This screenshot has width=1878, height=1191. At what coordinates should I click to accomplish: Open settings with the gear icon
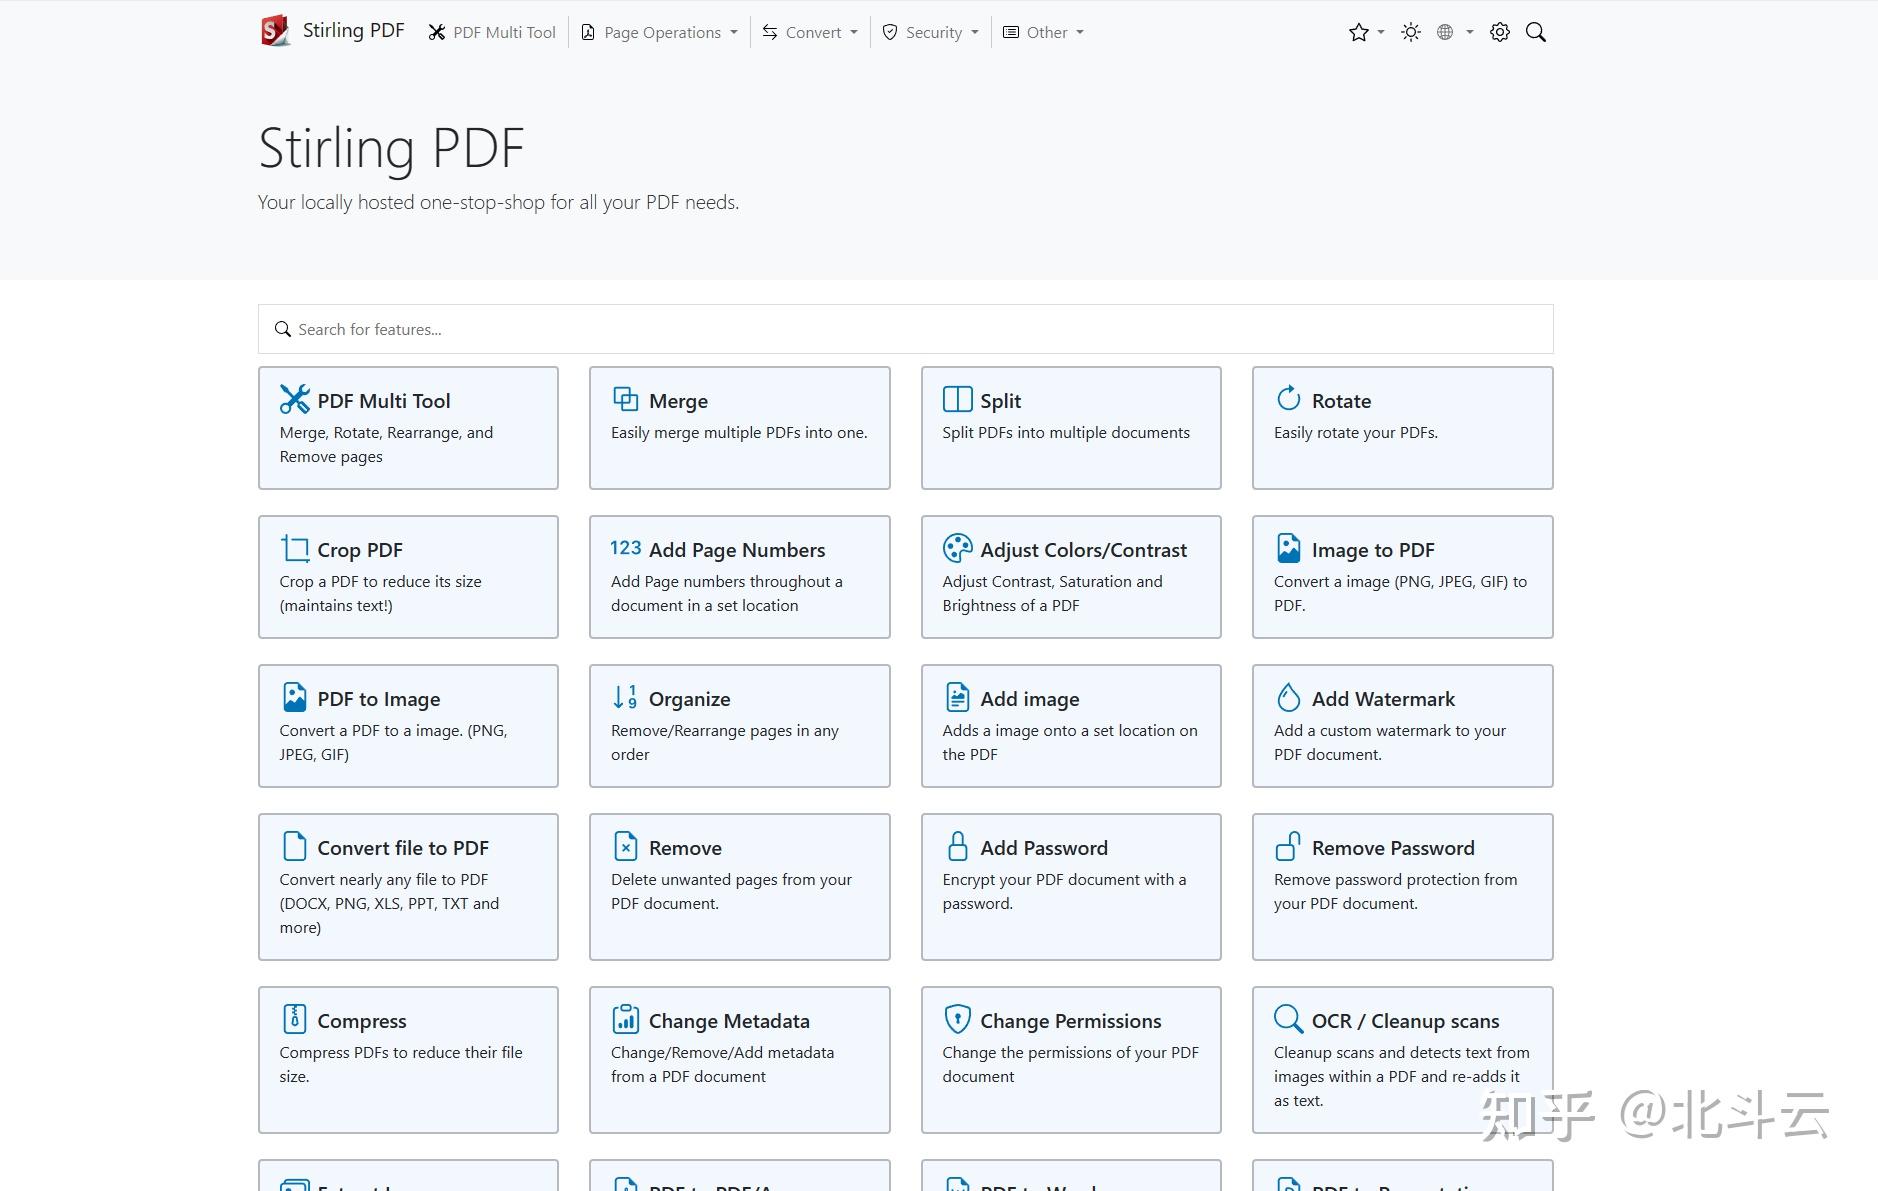[1499, 32]
